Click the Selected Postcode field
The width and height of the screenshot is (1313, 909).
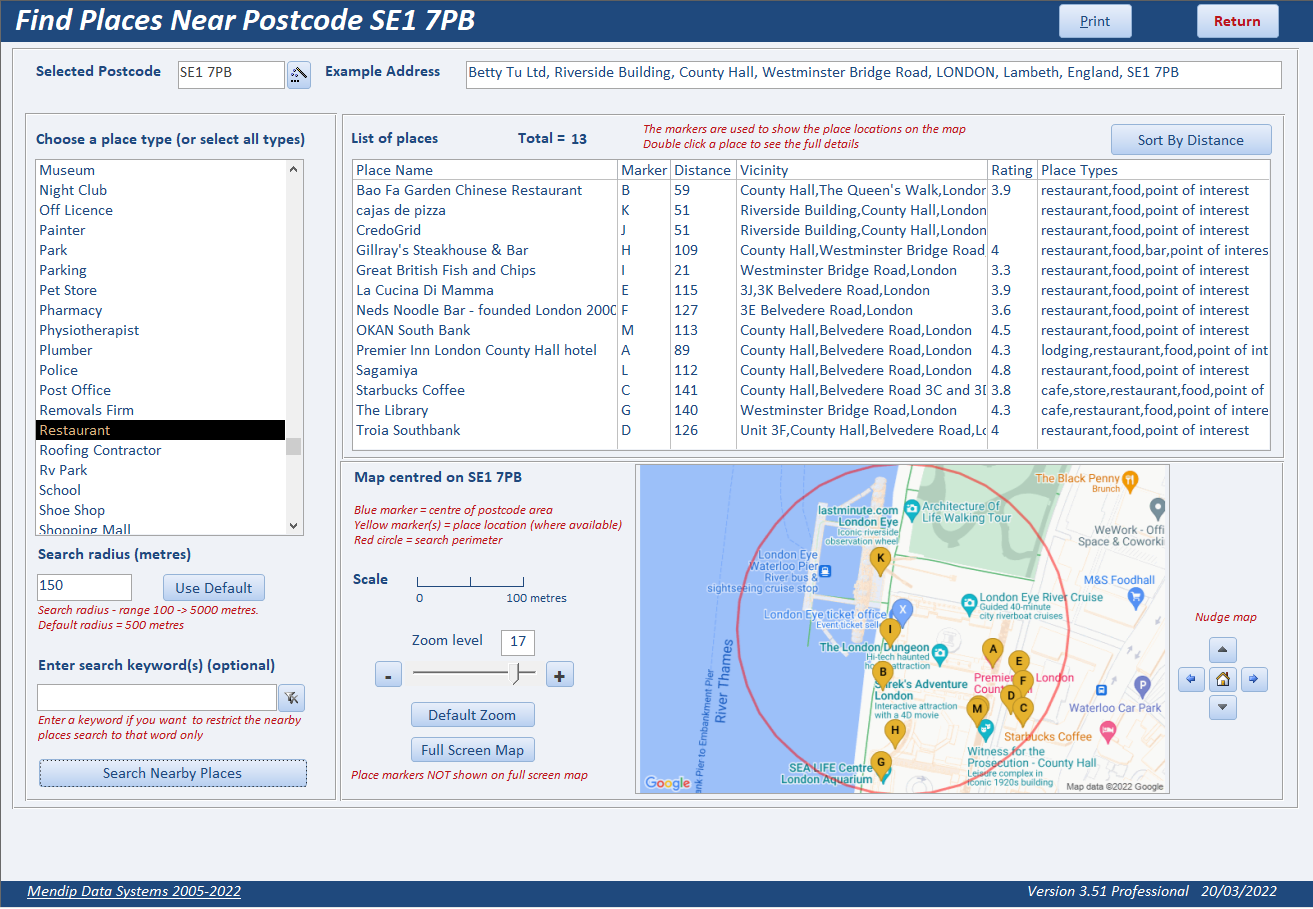(x=231, y=75)
